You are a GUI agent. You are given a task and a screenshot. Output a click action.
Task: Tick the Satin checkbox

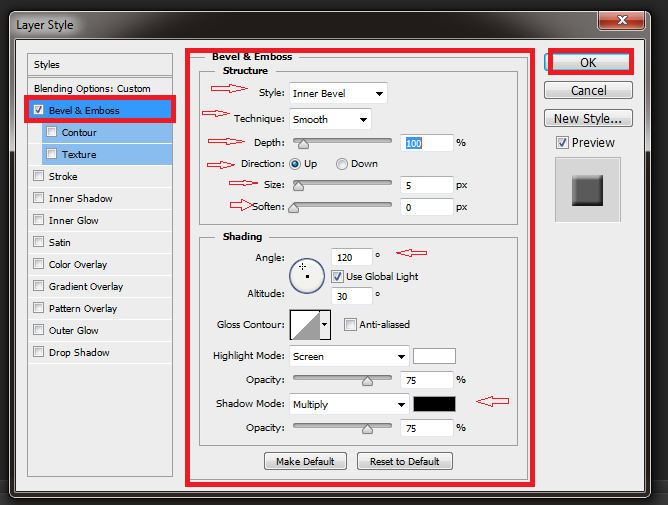(38, 242)
